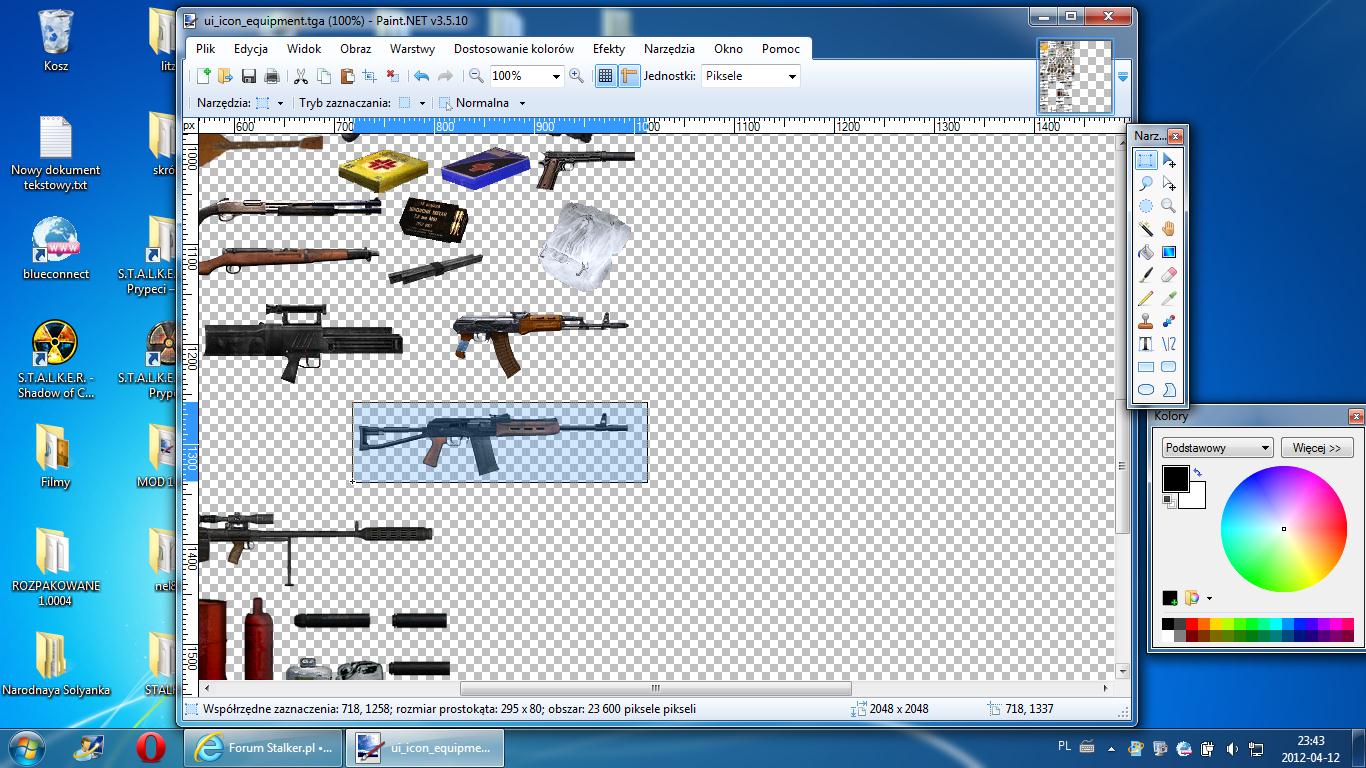Select the Eraser tool
Screen dimensions: 1366x768
coord(1169,275)
